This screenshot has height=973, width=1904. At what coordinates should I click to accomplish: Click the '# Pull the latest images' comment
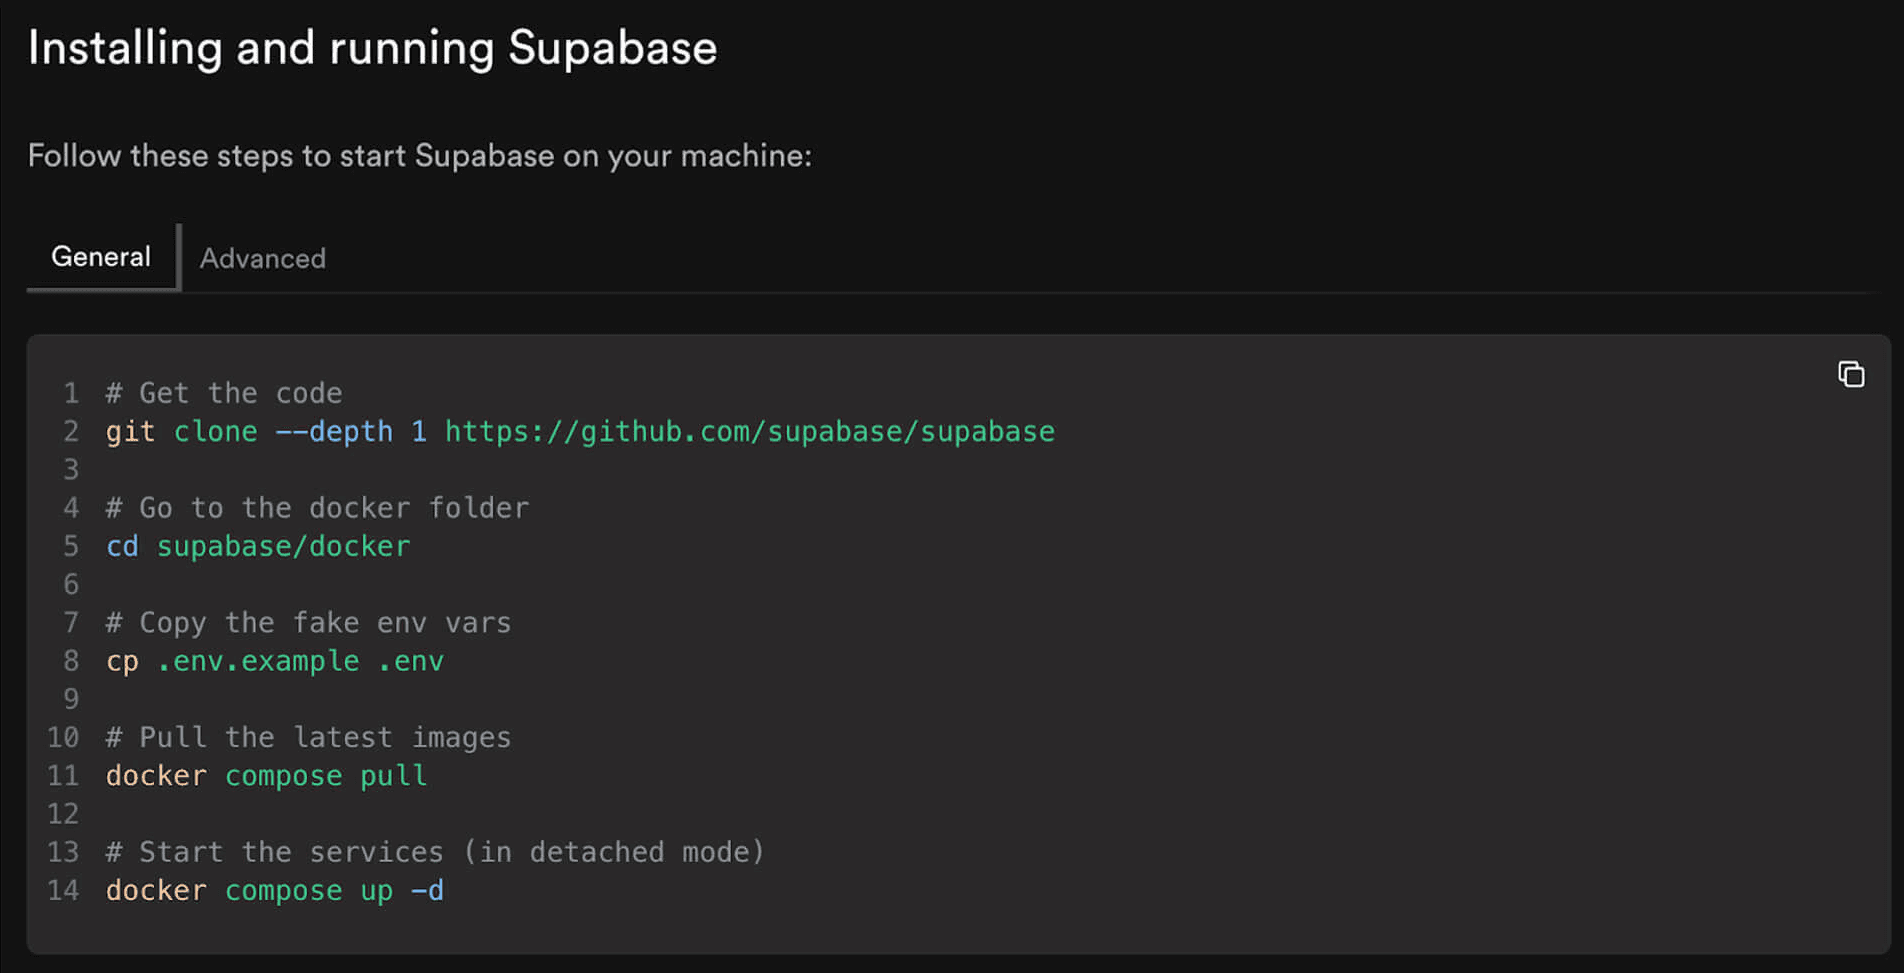click(x=308, y=737)
